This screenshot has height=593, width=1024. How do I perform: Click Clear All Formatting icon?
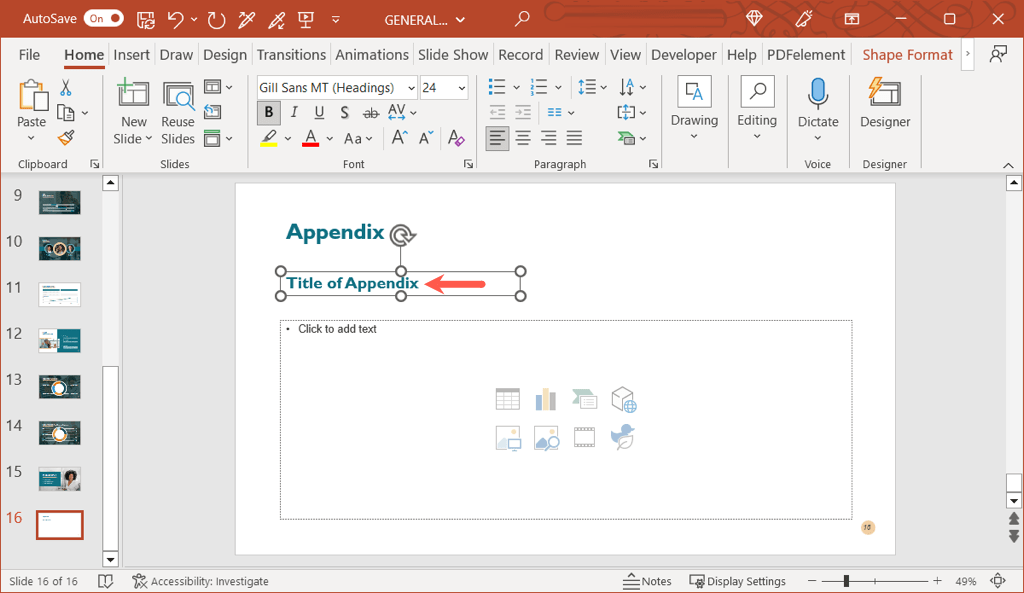pyautogui.click(x=456, y=138)
